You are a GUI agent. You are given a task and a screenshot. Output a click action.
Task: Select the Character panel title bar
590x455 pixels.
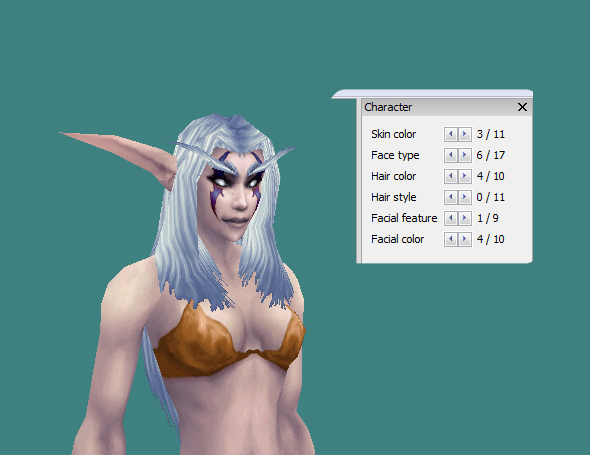coord(446,107)
